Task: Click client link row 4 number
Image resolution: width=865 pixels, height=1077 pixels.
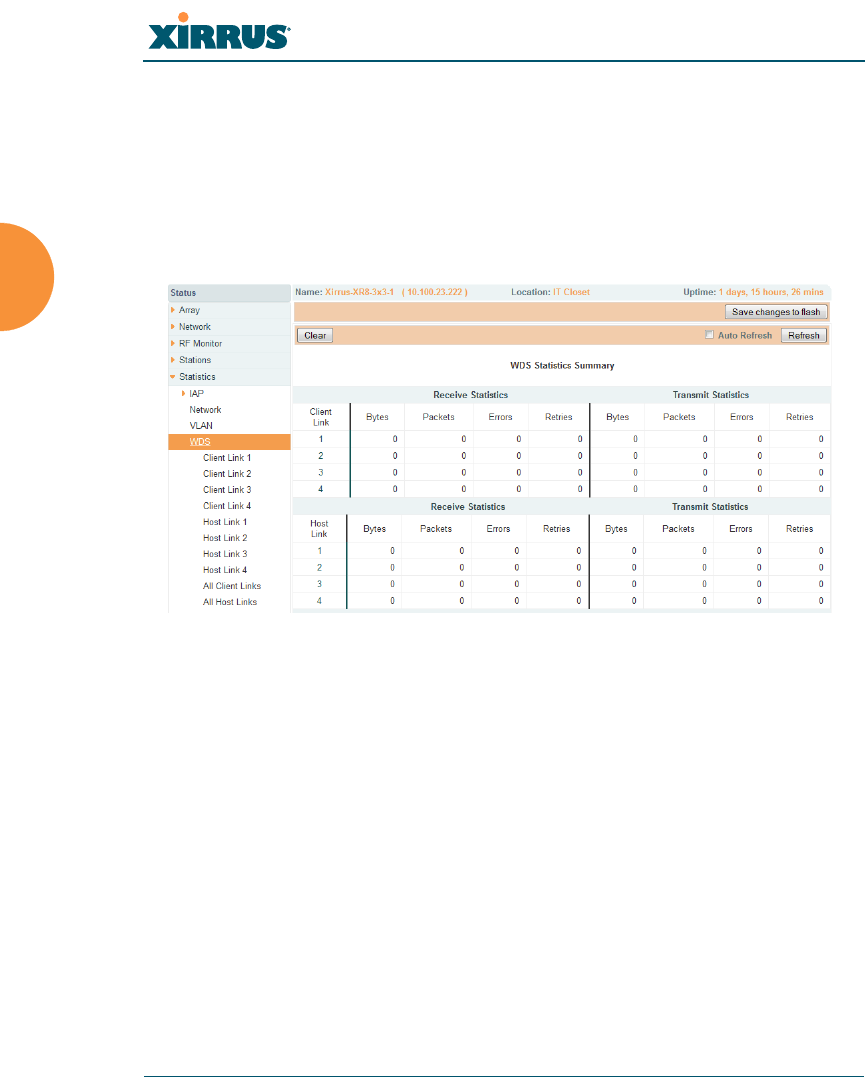Action: pos(321,489)
